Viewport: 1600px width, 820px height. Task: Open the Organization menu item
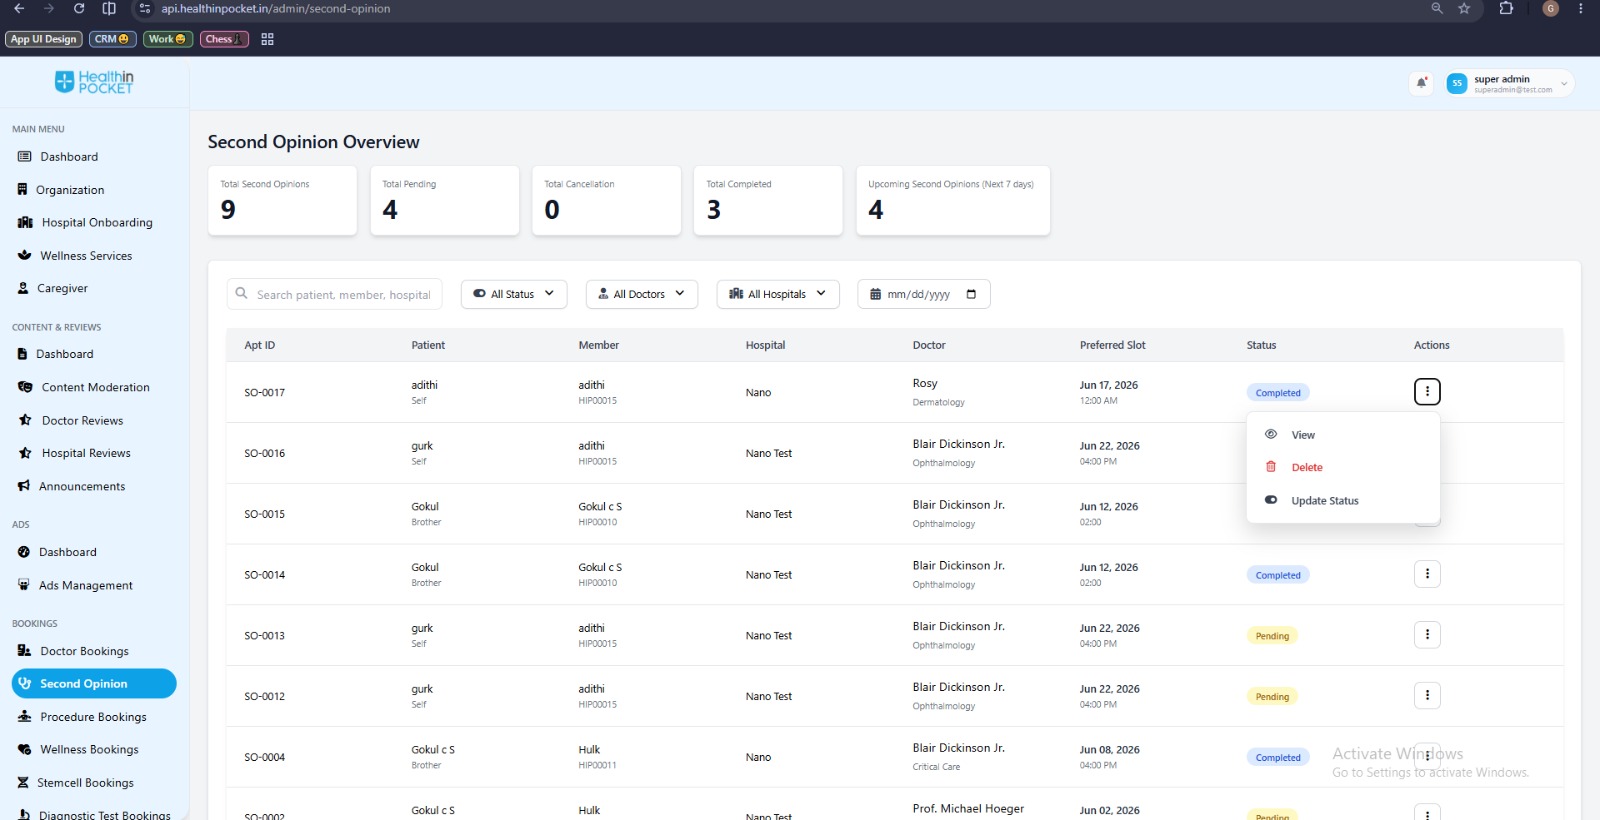point(60,190)
